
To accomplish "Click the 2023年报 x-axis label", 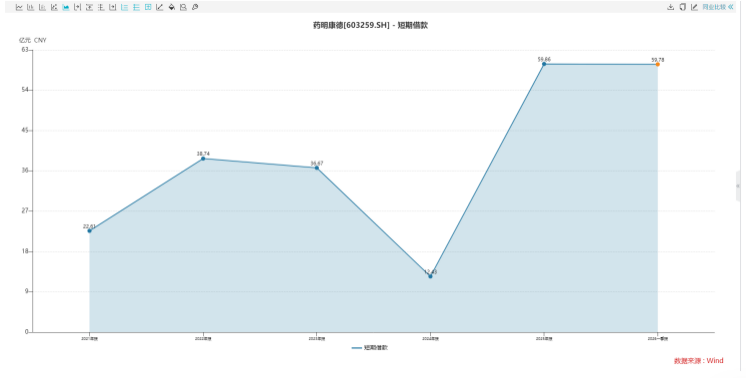I will pyautogui.click(x=317, y=339).
